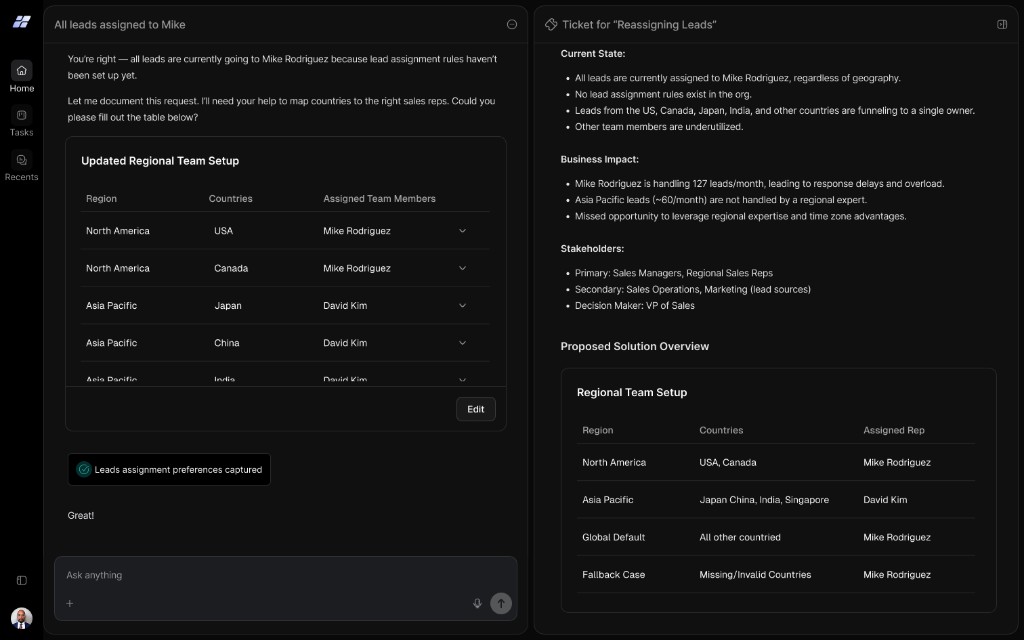Toggle the ticket panel layout icon

(x=1002, y=24)
